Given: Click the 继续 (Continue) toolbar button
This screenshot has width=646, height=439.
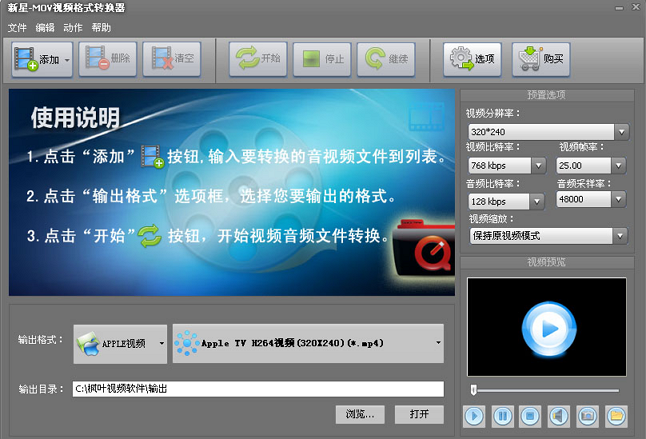Looking at the screenshot, I should [386, 59].
